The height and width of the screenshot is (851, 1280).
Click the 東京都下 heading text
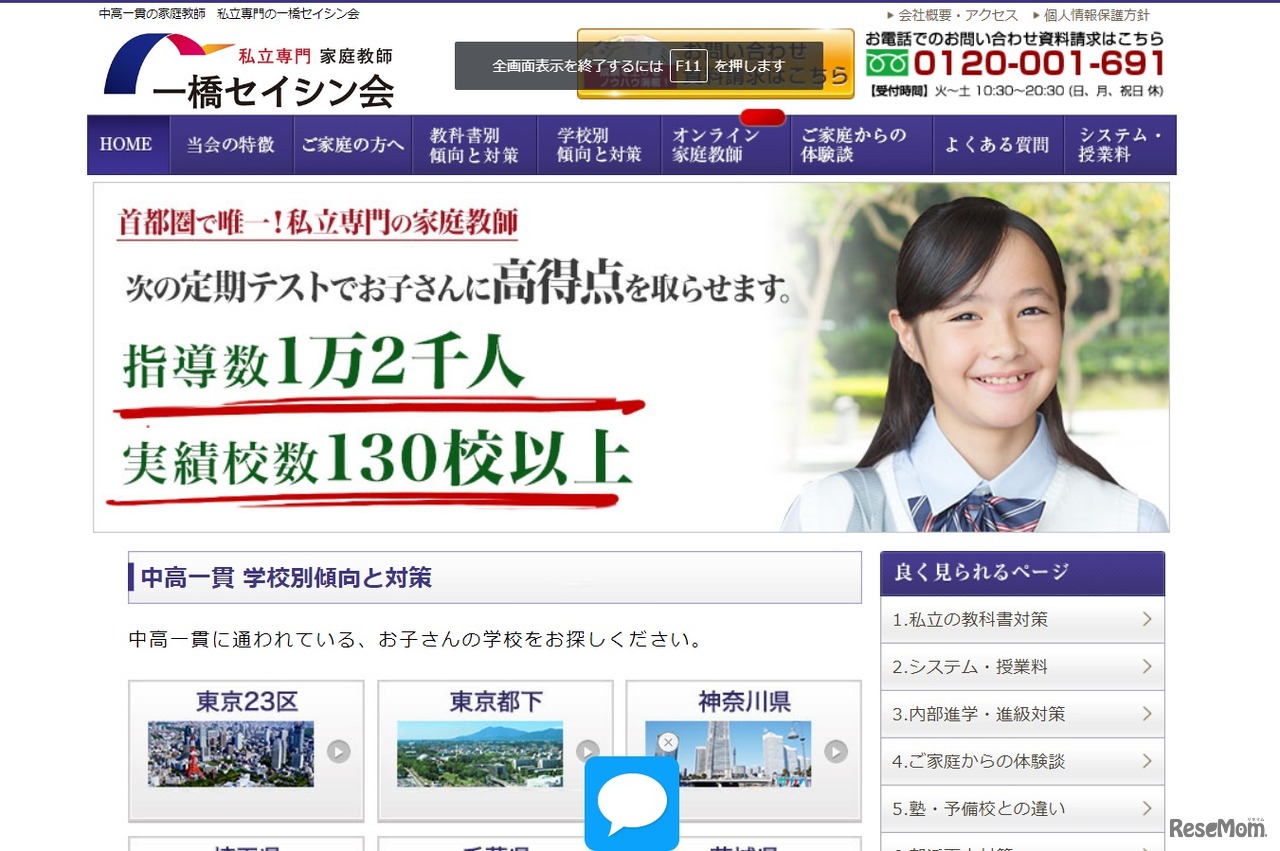click(x=496, y=702)
